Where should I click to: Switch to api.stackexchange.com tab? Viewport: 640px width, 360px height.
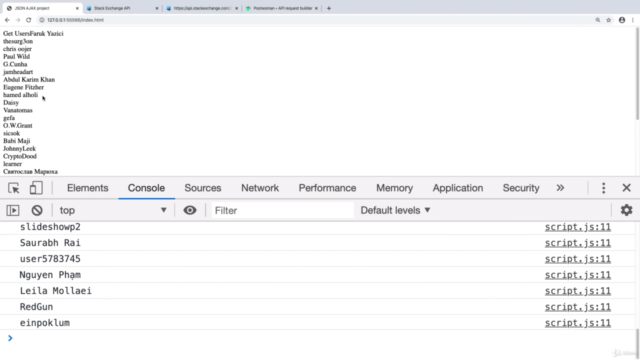[x=201, y=8]
